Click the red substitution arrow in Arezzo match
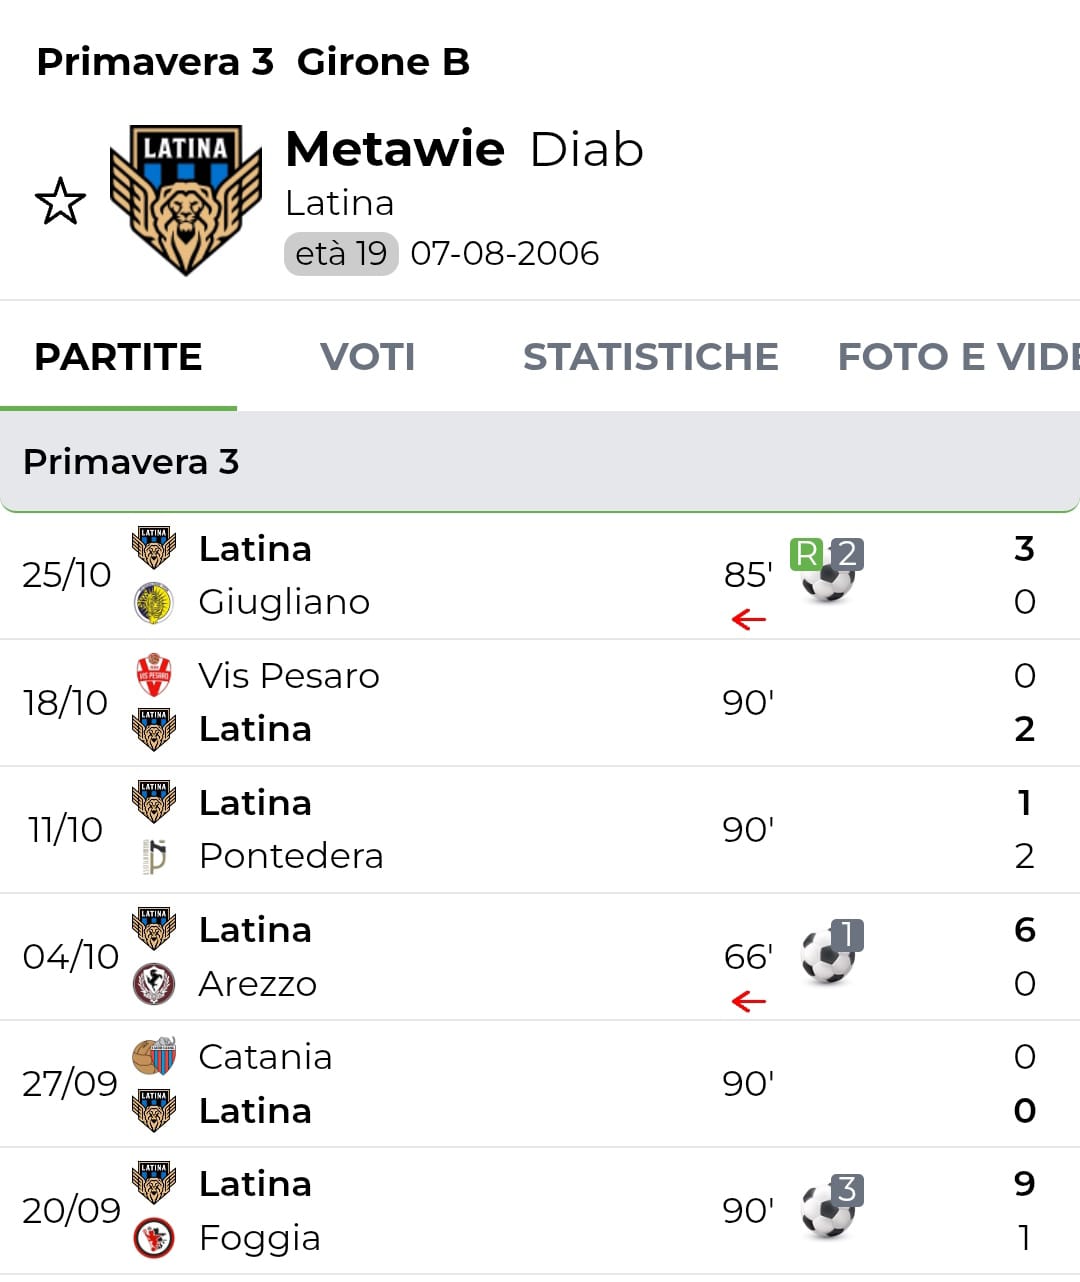The width and height of the screenshot is (1080, 1282). [x=748, y=1001]
